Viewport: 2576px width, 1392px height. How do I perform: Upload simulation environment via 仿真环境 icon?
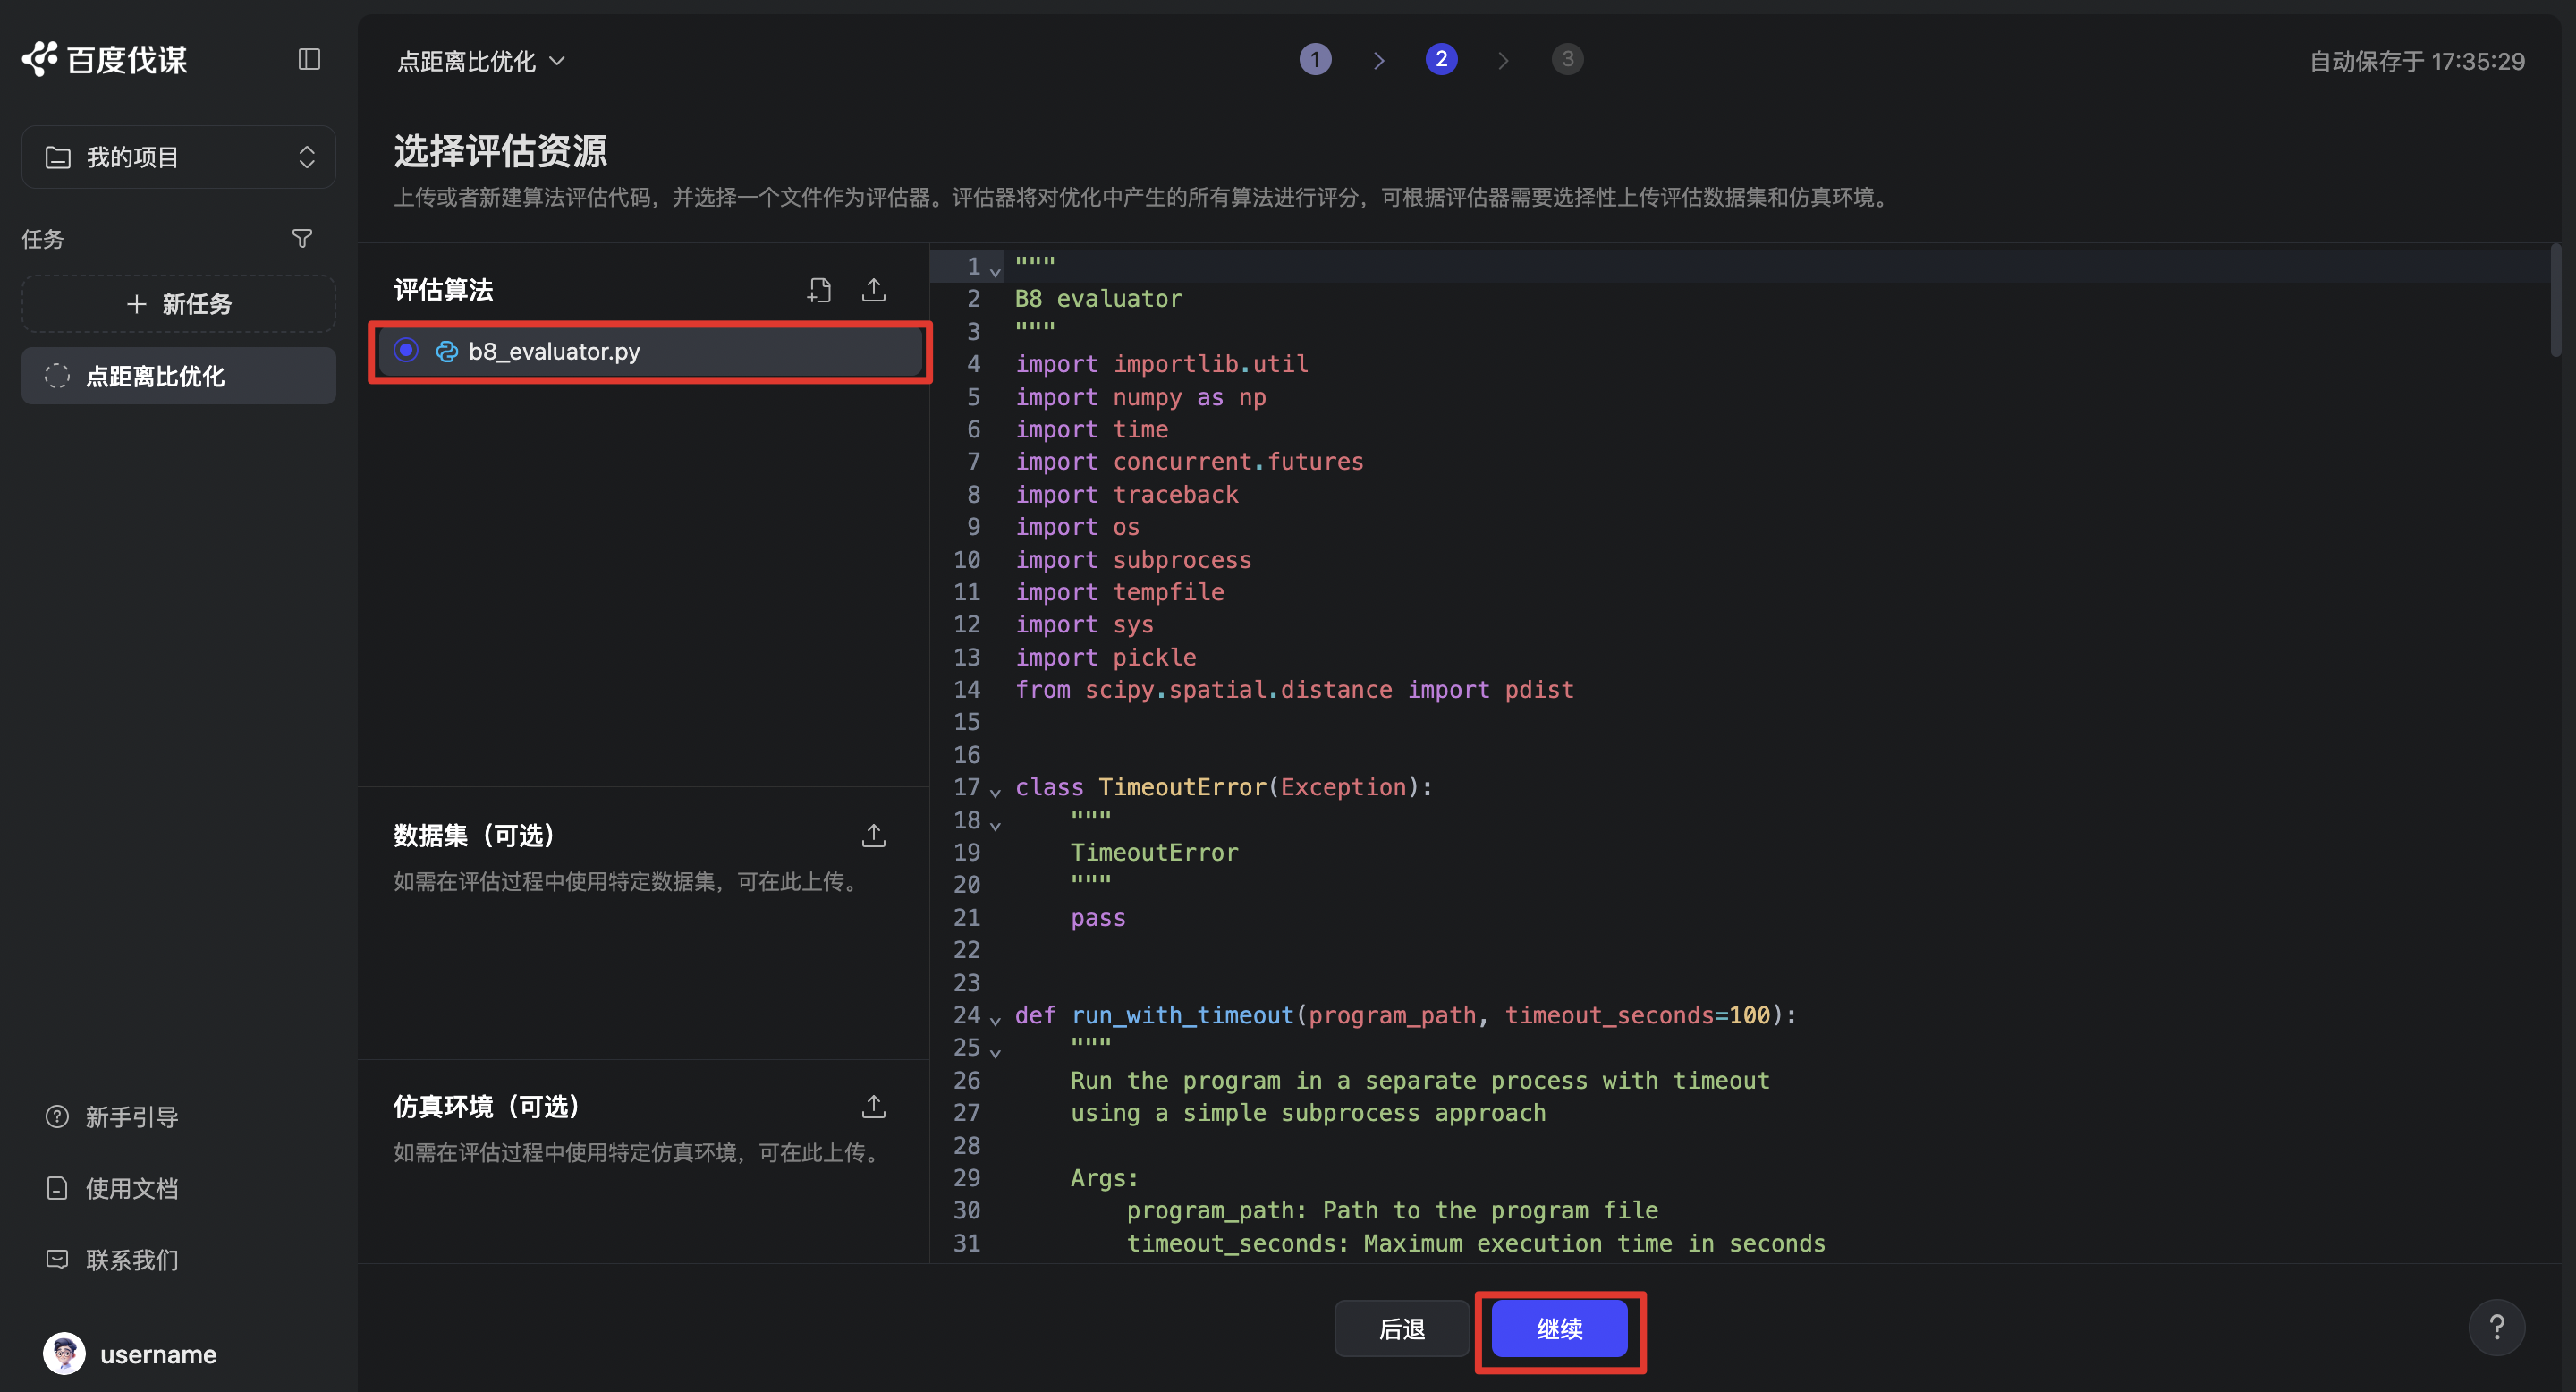[x=873, y=1107]
